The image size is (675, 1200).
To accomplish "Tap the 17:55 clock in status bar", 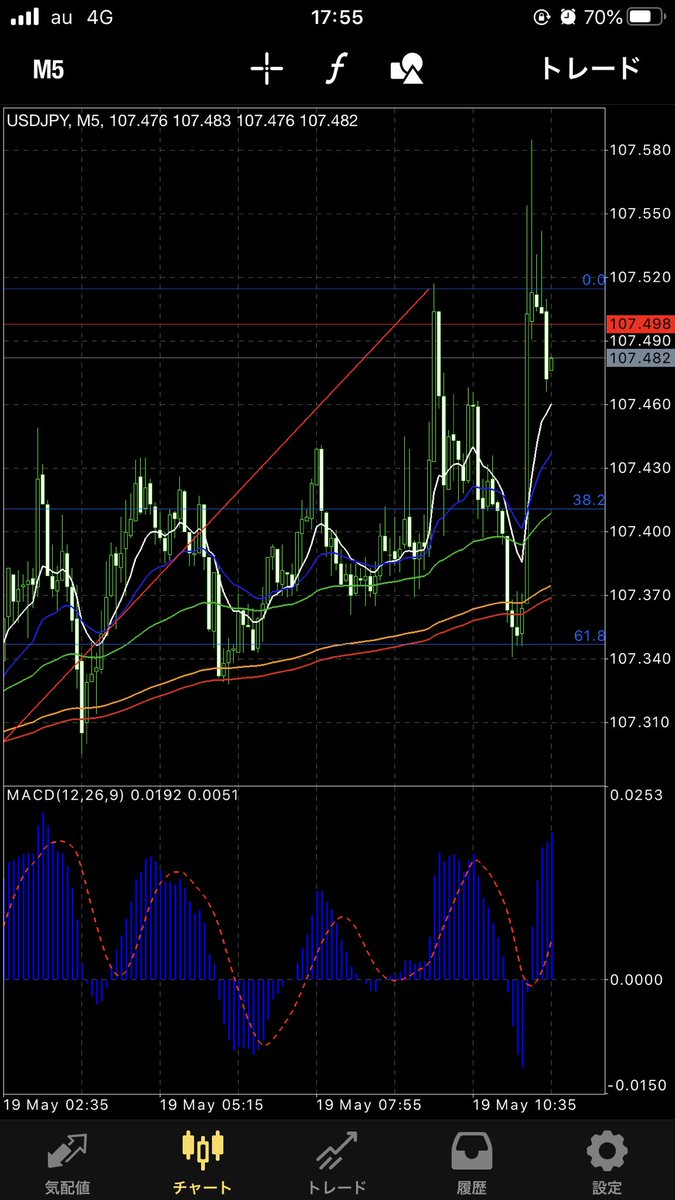I will pyautogui.click(x=337, y=18).
